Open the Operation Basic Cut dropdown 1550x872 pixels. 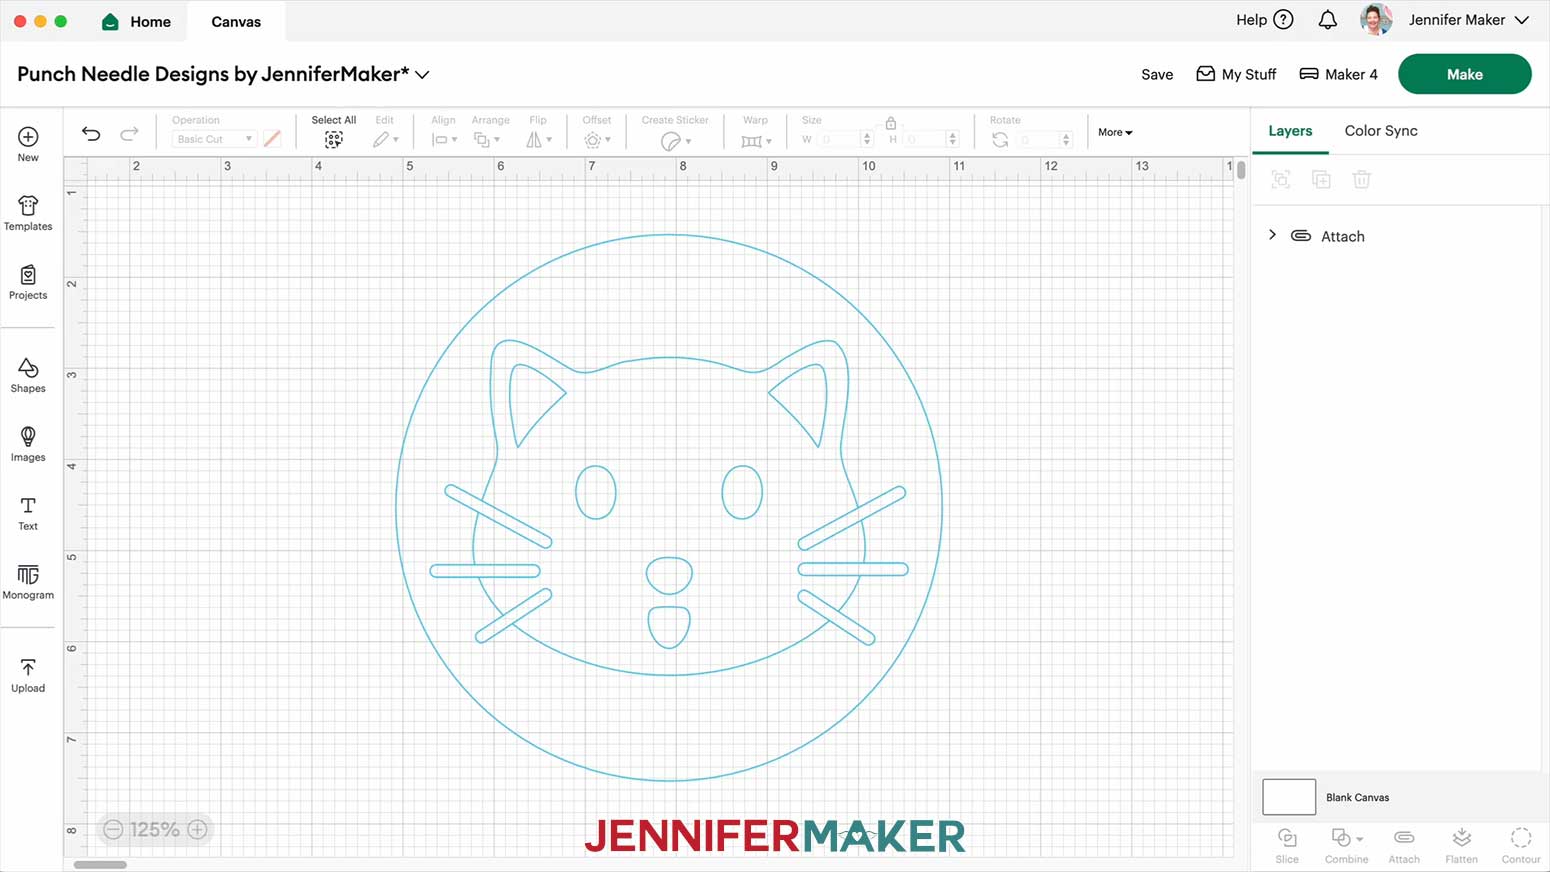coord(214,139)
